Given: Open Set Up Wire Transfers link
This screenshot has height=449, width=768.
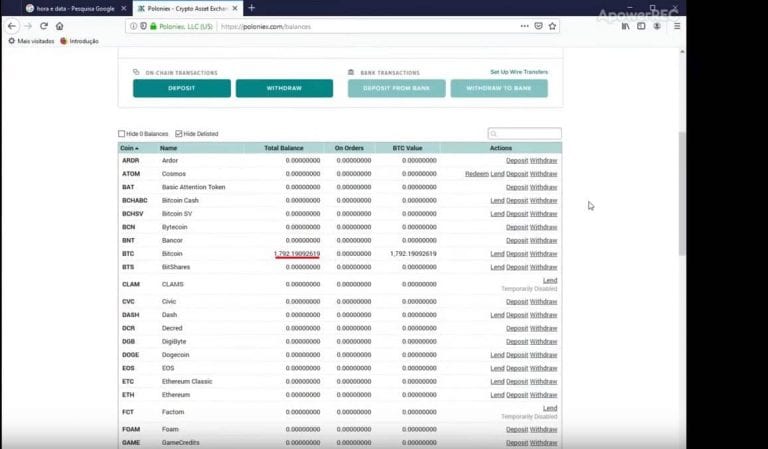Looking at the screenshot, I should tap(519, 72).
